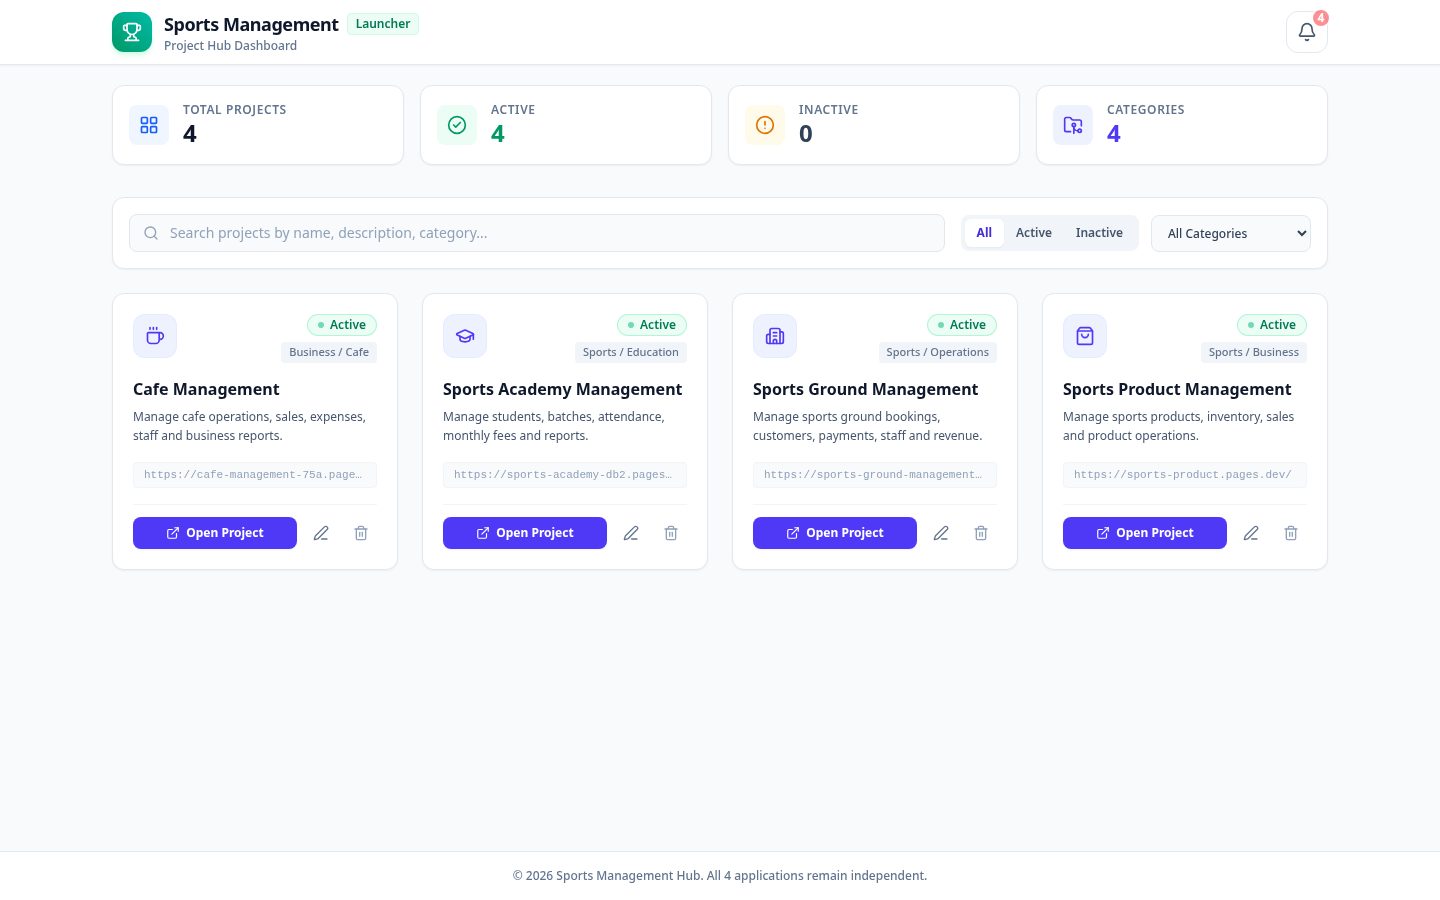This screenshot has width=1440, height=900.
Task: Click the sports-ground-management URL text
Action: (x=875, y=475)
